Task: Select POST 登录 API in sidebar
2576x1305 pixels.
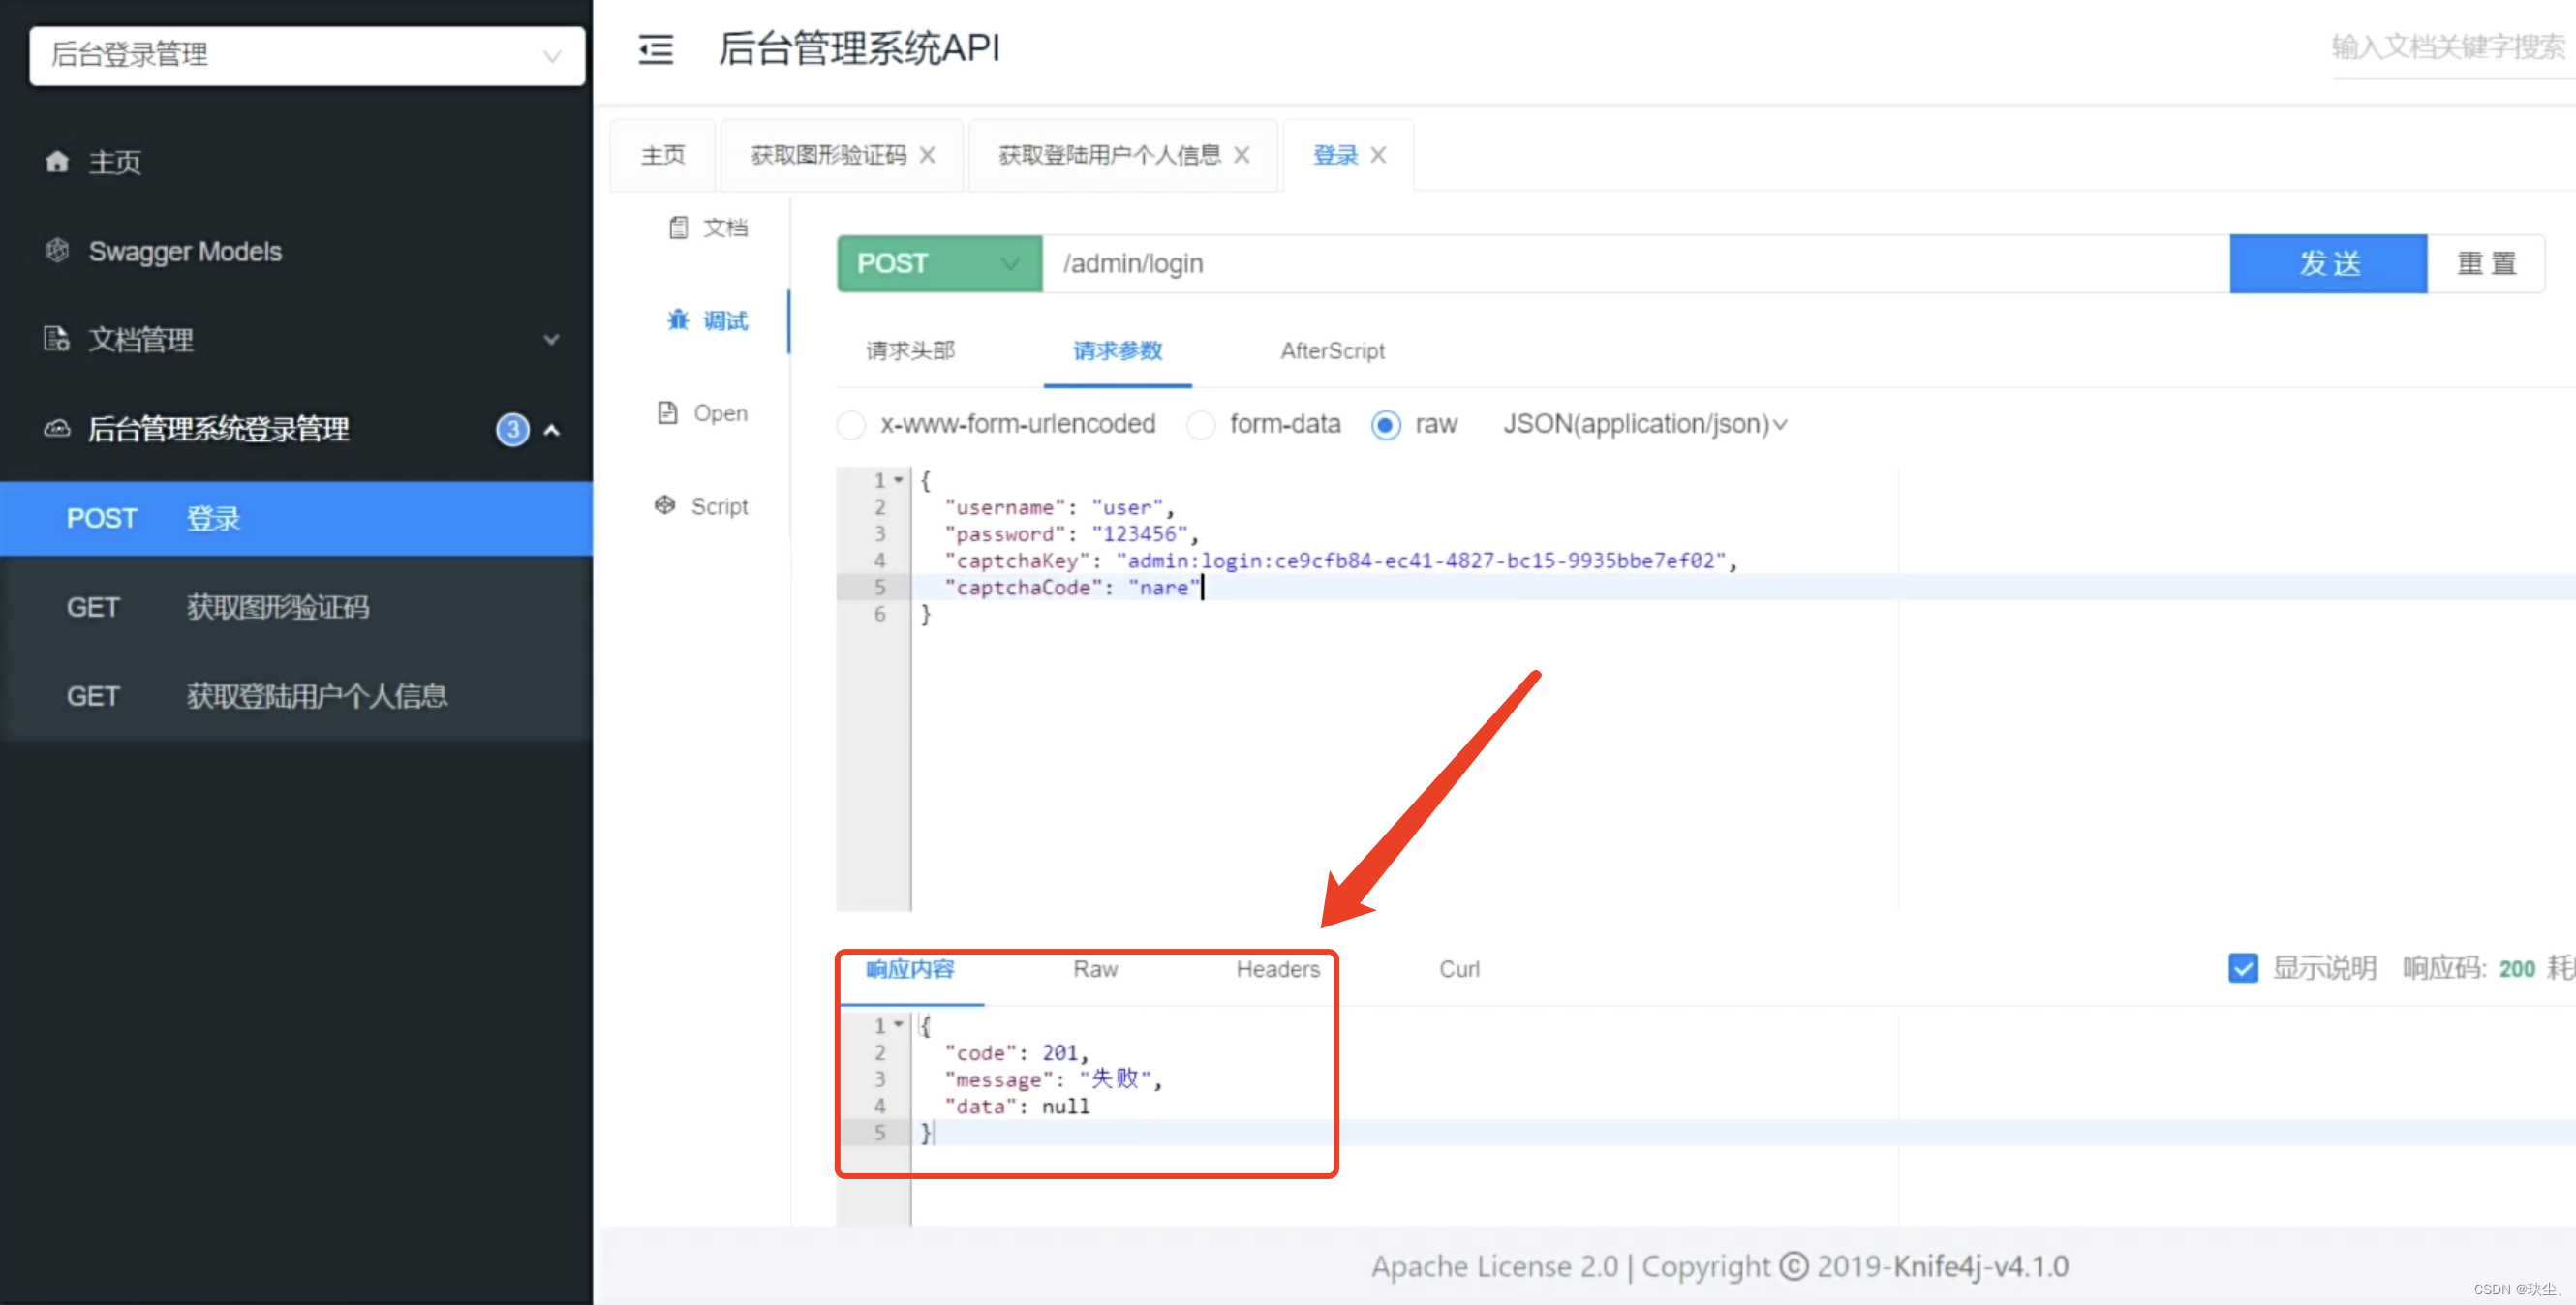Action: tap(296, 518)
